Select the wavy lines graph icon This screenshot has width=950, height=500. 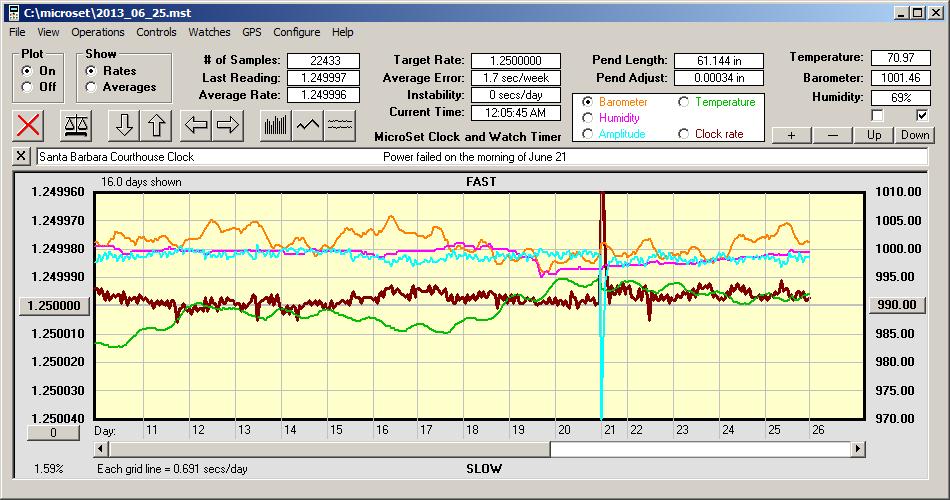tap(341, 125)
